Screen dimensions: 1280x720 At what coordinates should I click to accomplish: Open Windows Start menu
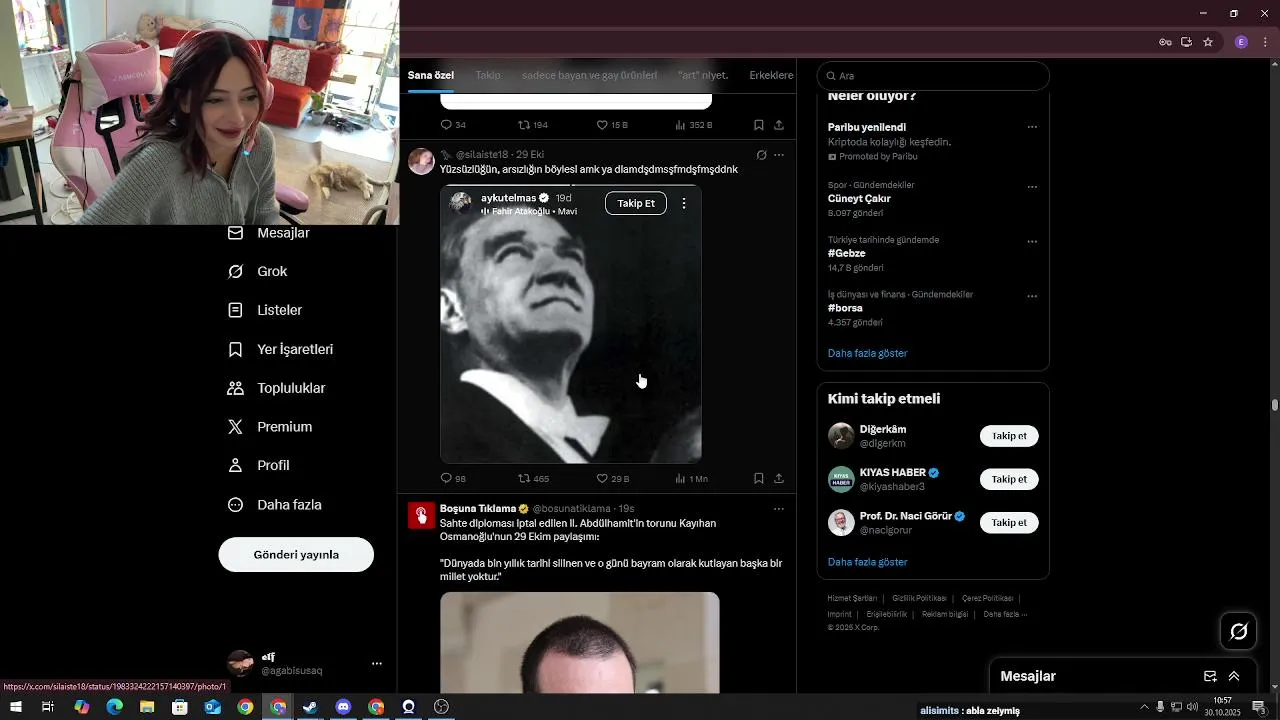click(16, 707)
